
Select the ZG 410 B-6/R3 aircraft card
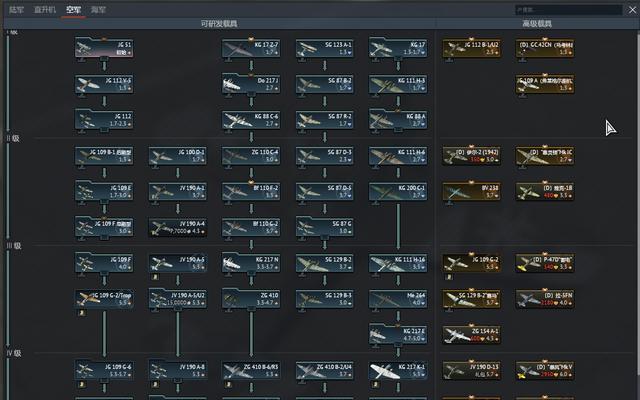[x=251, y=371]
